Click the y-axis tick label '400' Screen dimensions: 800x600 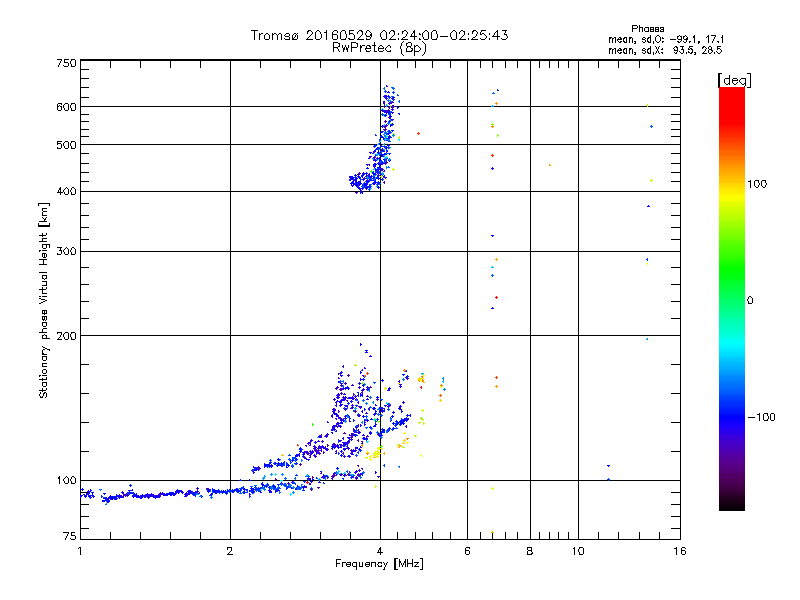point(66,192)
